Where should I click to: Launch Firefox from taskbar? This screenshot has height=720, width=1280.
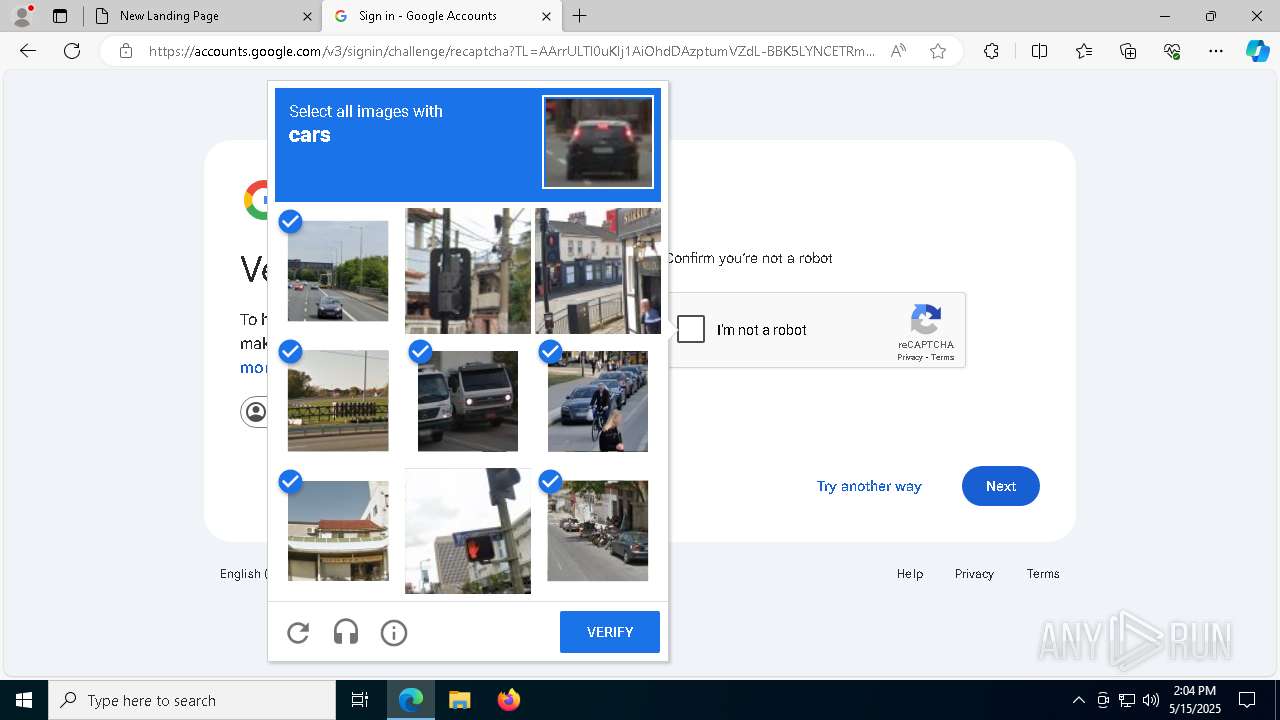[508, 700]
